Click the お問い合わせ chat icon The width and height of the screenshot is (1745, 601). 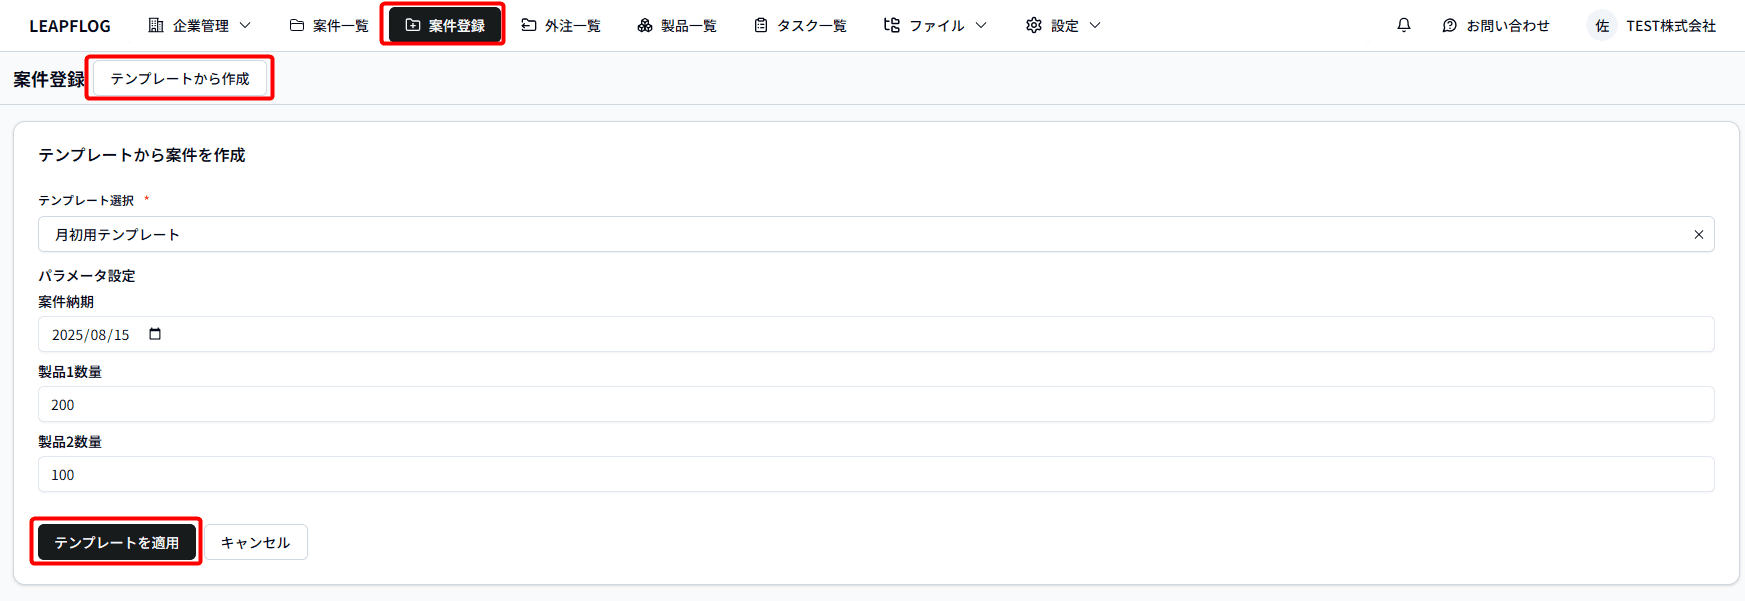(x=1450, y=26)
